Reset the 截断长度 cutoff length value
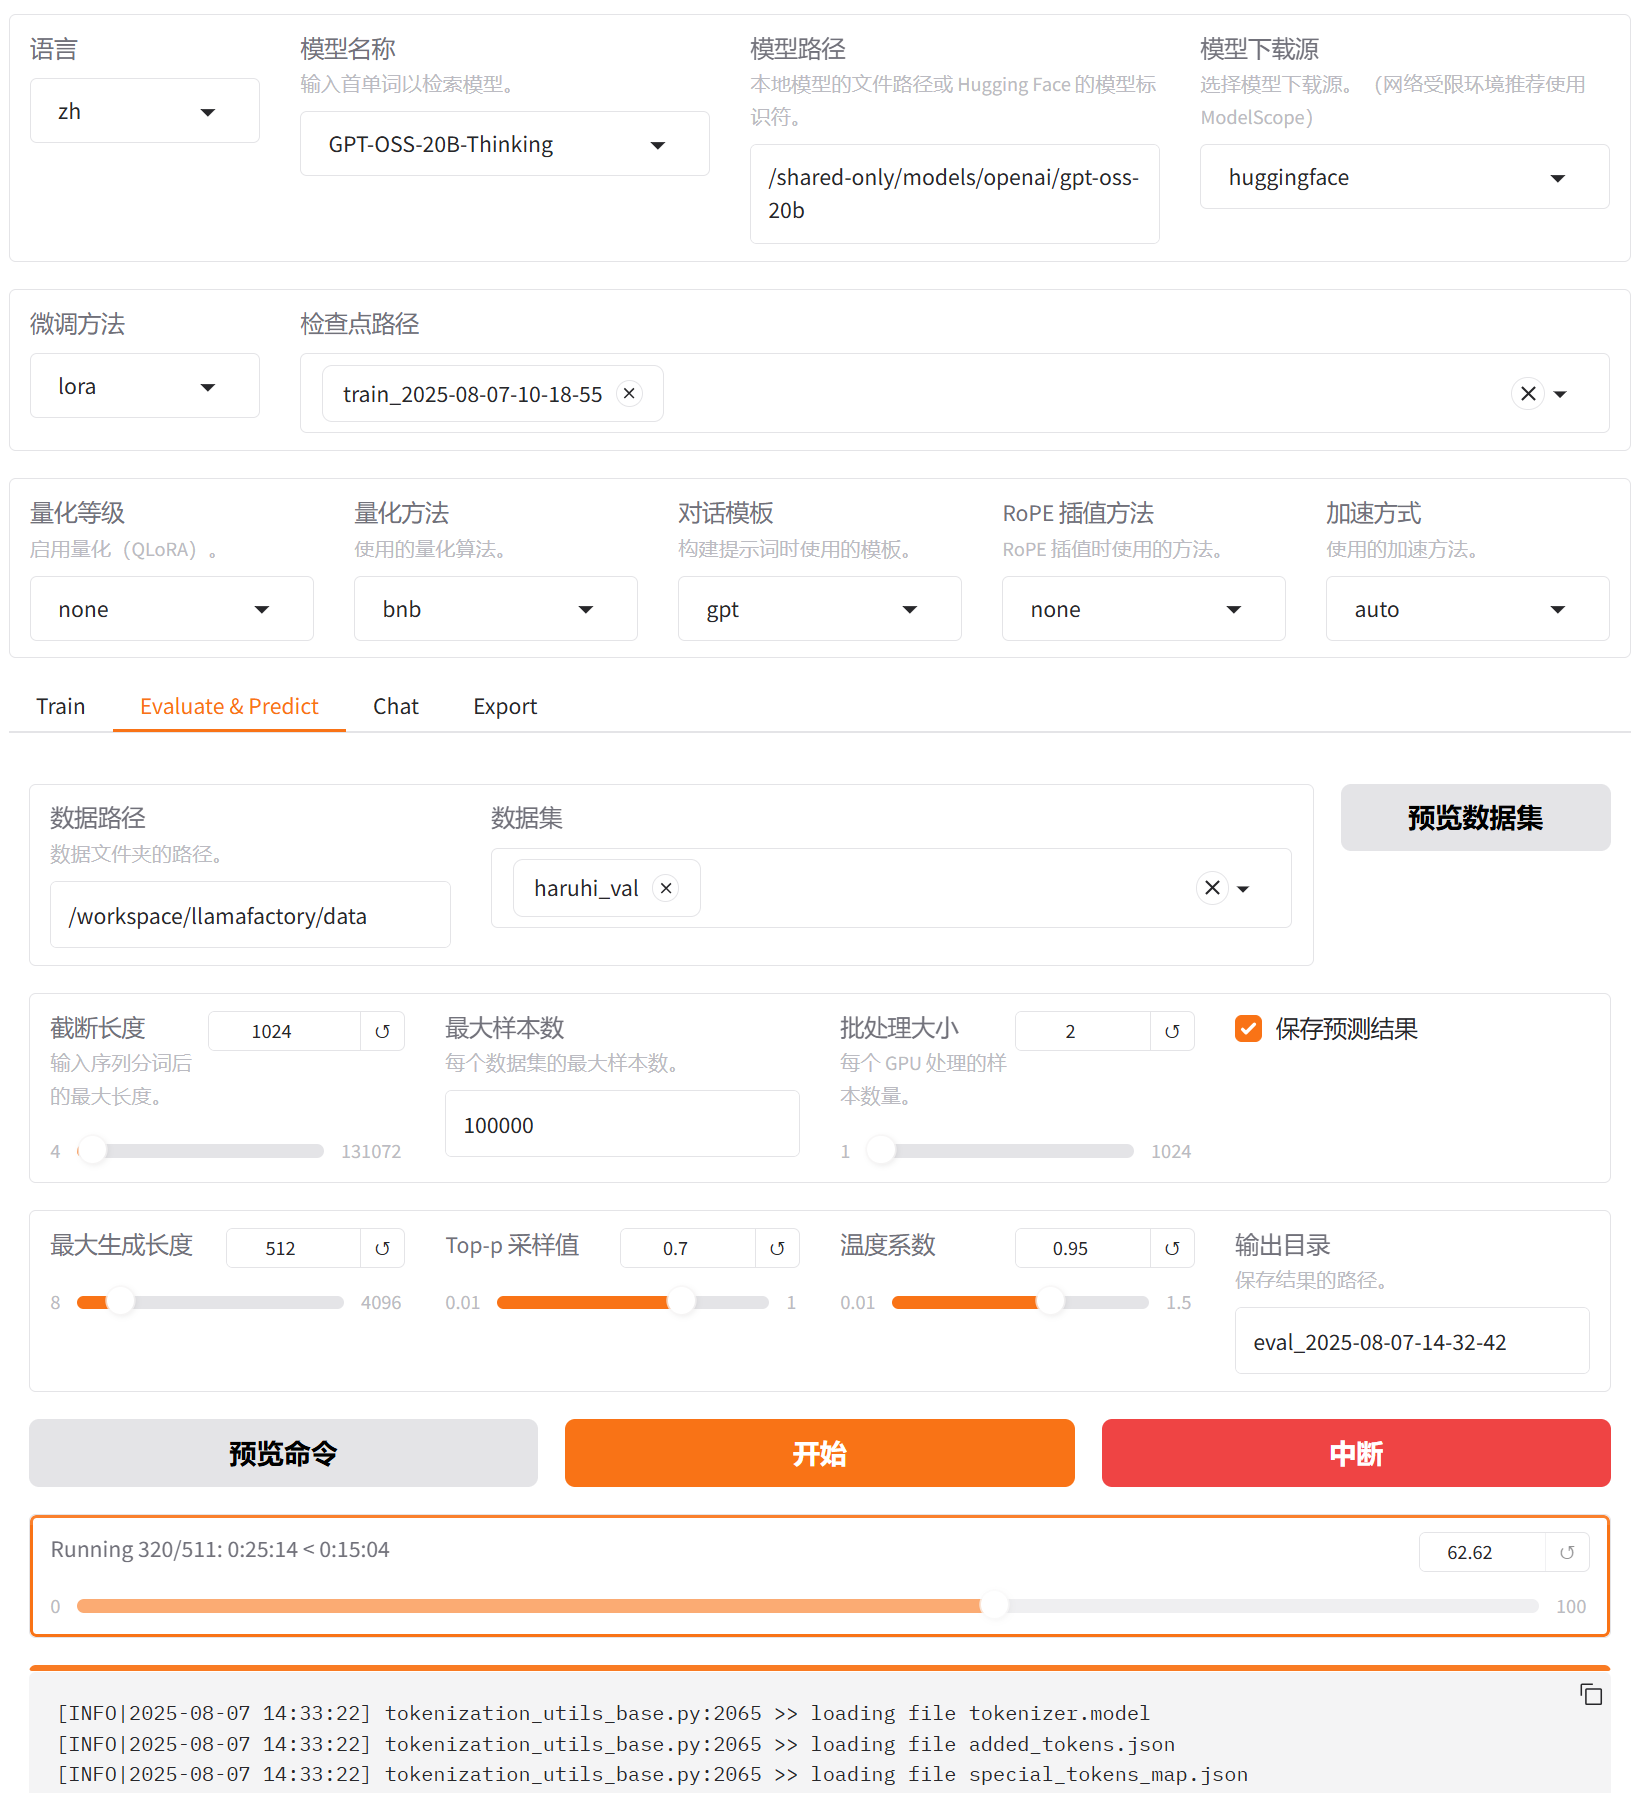 [x=382, y=1031]
